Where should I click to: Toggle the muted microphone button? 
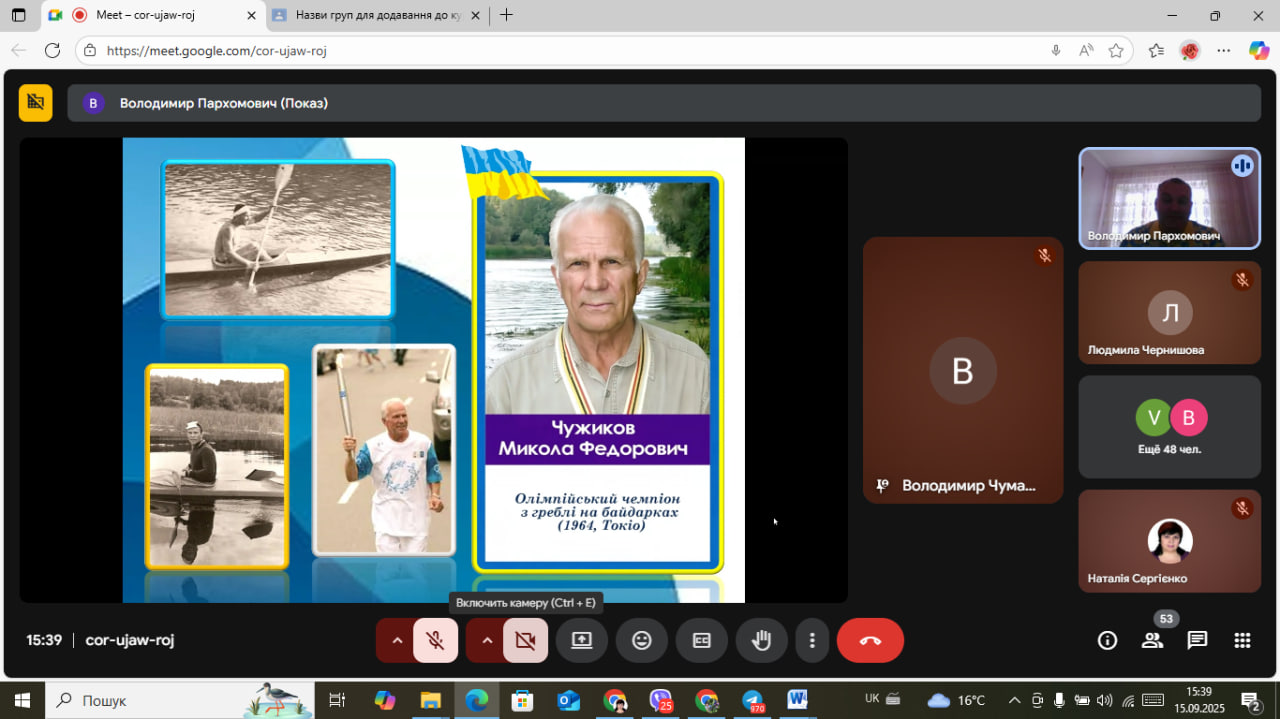click(x=435, y=641)
